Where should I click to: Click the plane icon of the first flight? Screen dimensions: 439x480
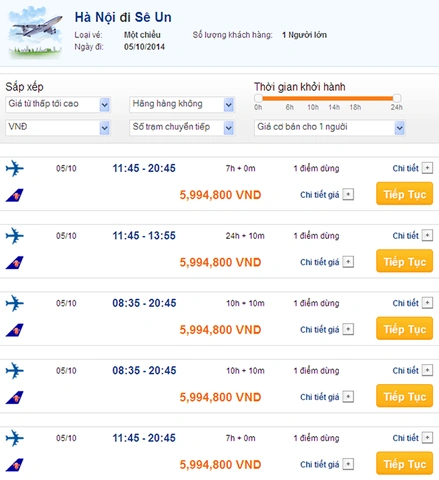(15, 168)
